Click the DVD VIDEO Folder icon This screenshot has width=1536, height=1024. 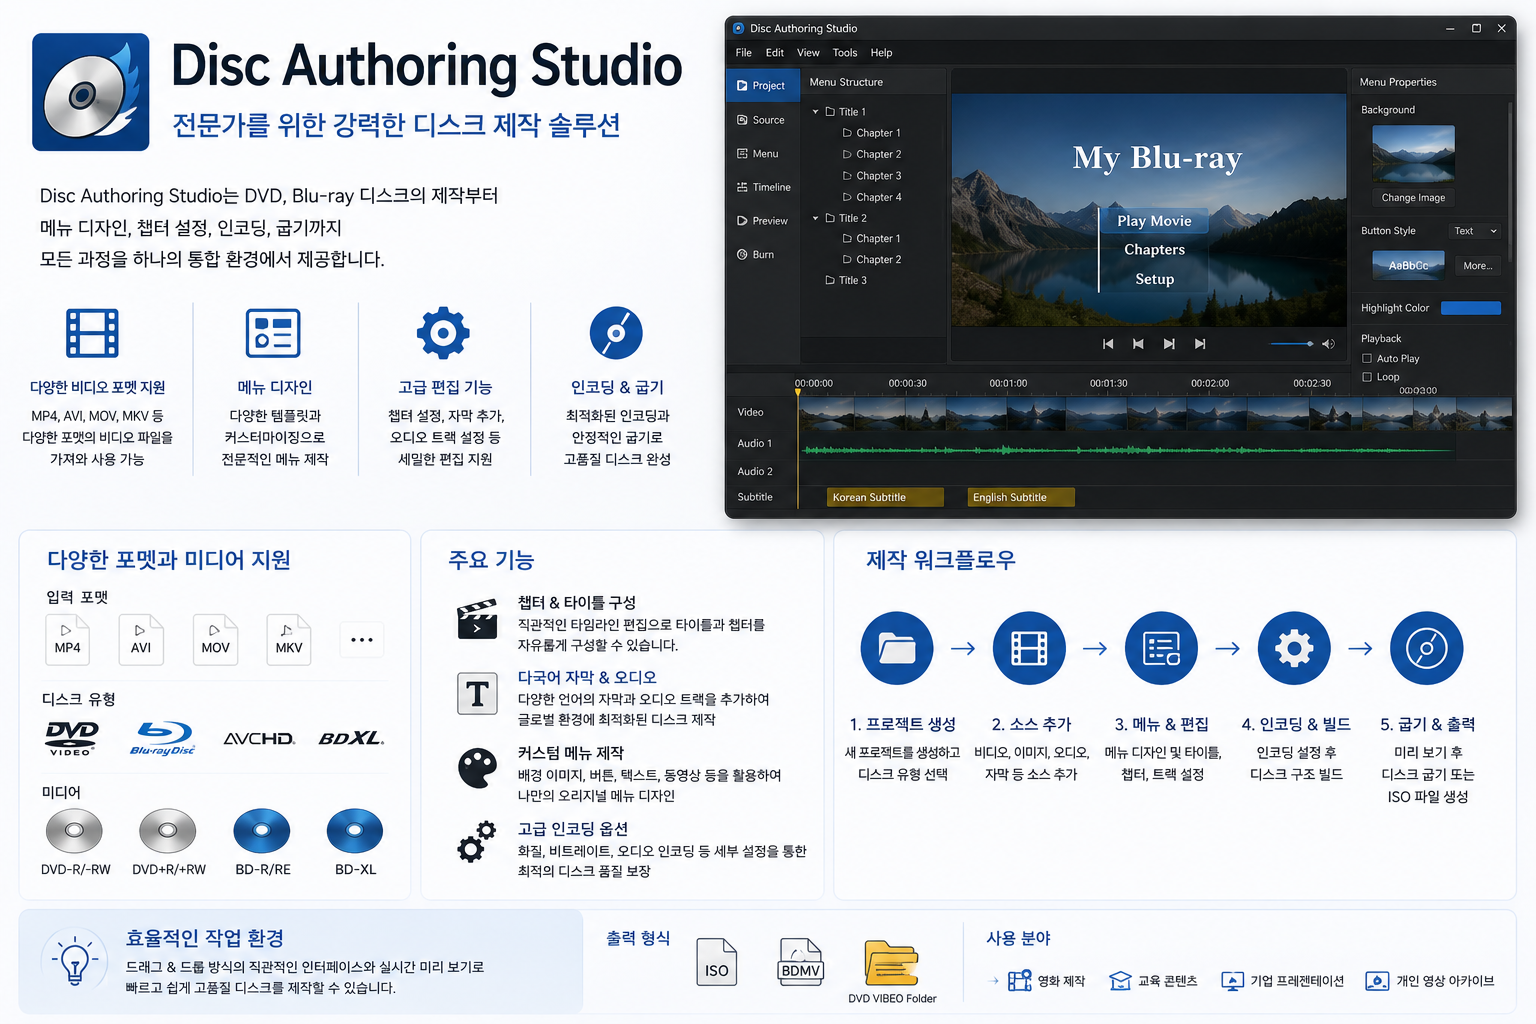(x=891, y=963)
